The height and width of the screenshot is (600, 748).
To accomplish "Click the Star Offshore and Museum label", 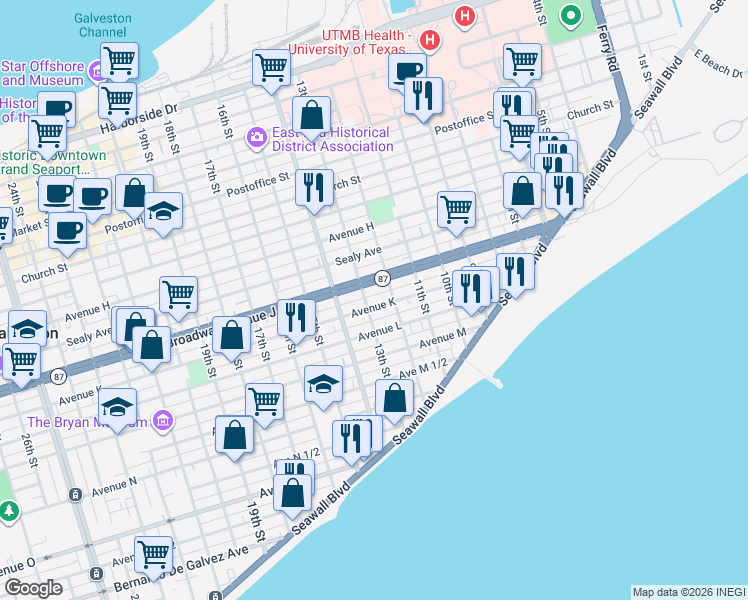I will [42, 73].
